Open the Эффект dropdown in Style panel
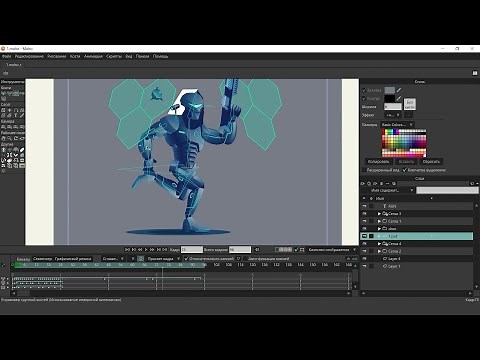Screen dimensions: 480x360 pyautogui.click(x=393, y=115)
